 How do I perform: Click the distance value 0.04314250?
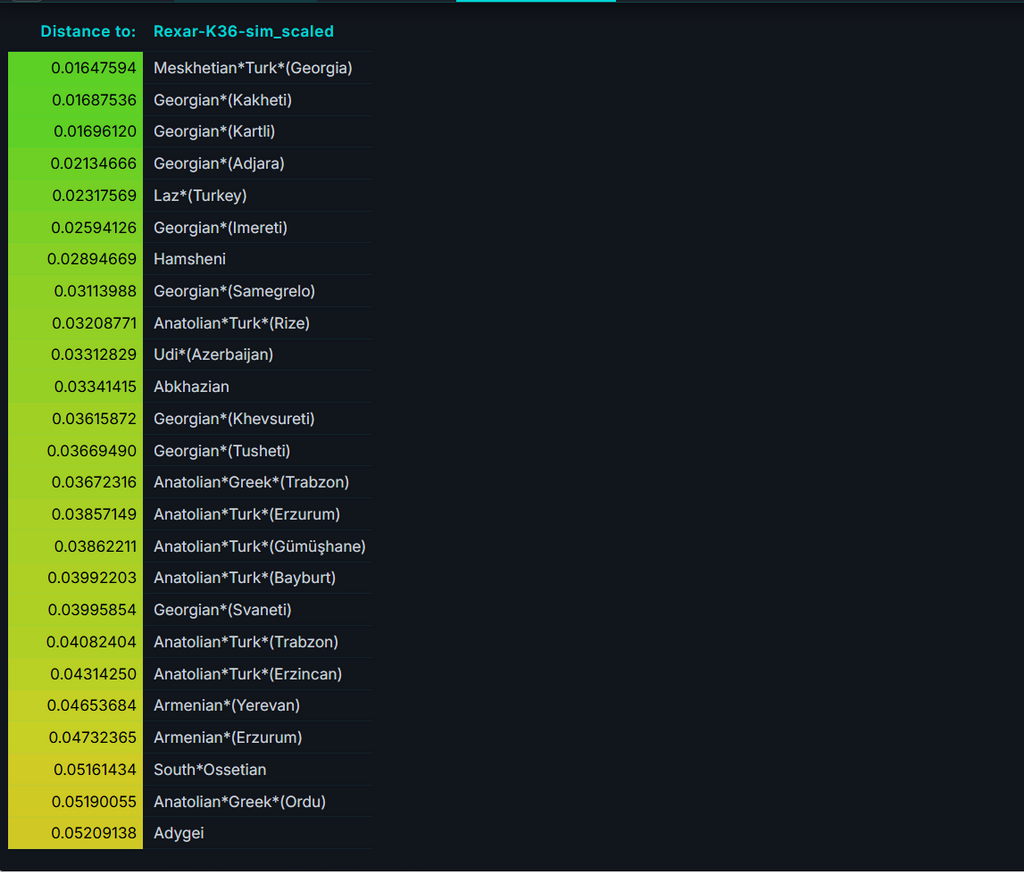pos(93,674)
